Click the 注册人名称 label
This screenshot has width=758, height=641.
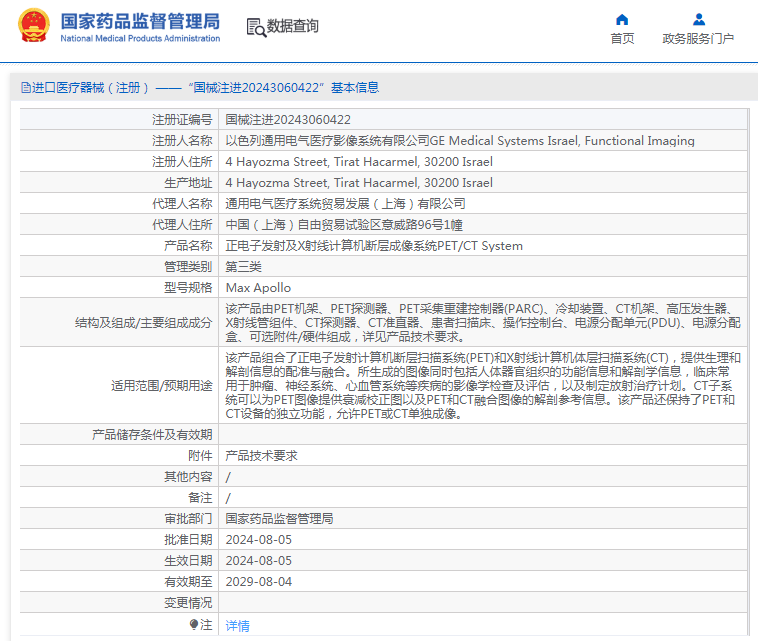(182, 141)
